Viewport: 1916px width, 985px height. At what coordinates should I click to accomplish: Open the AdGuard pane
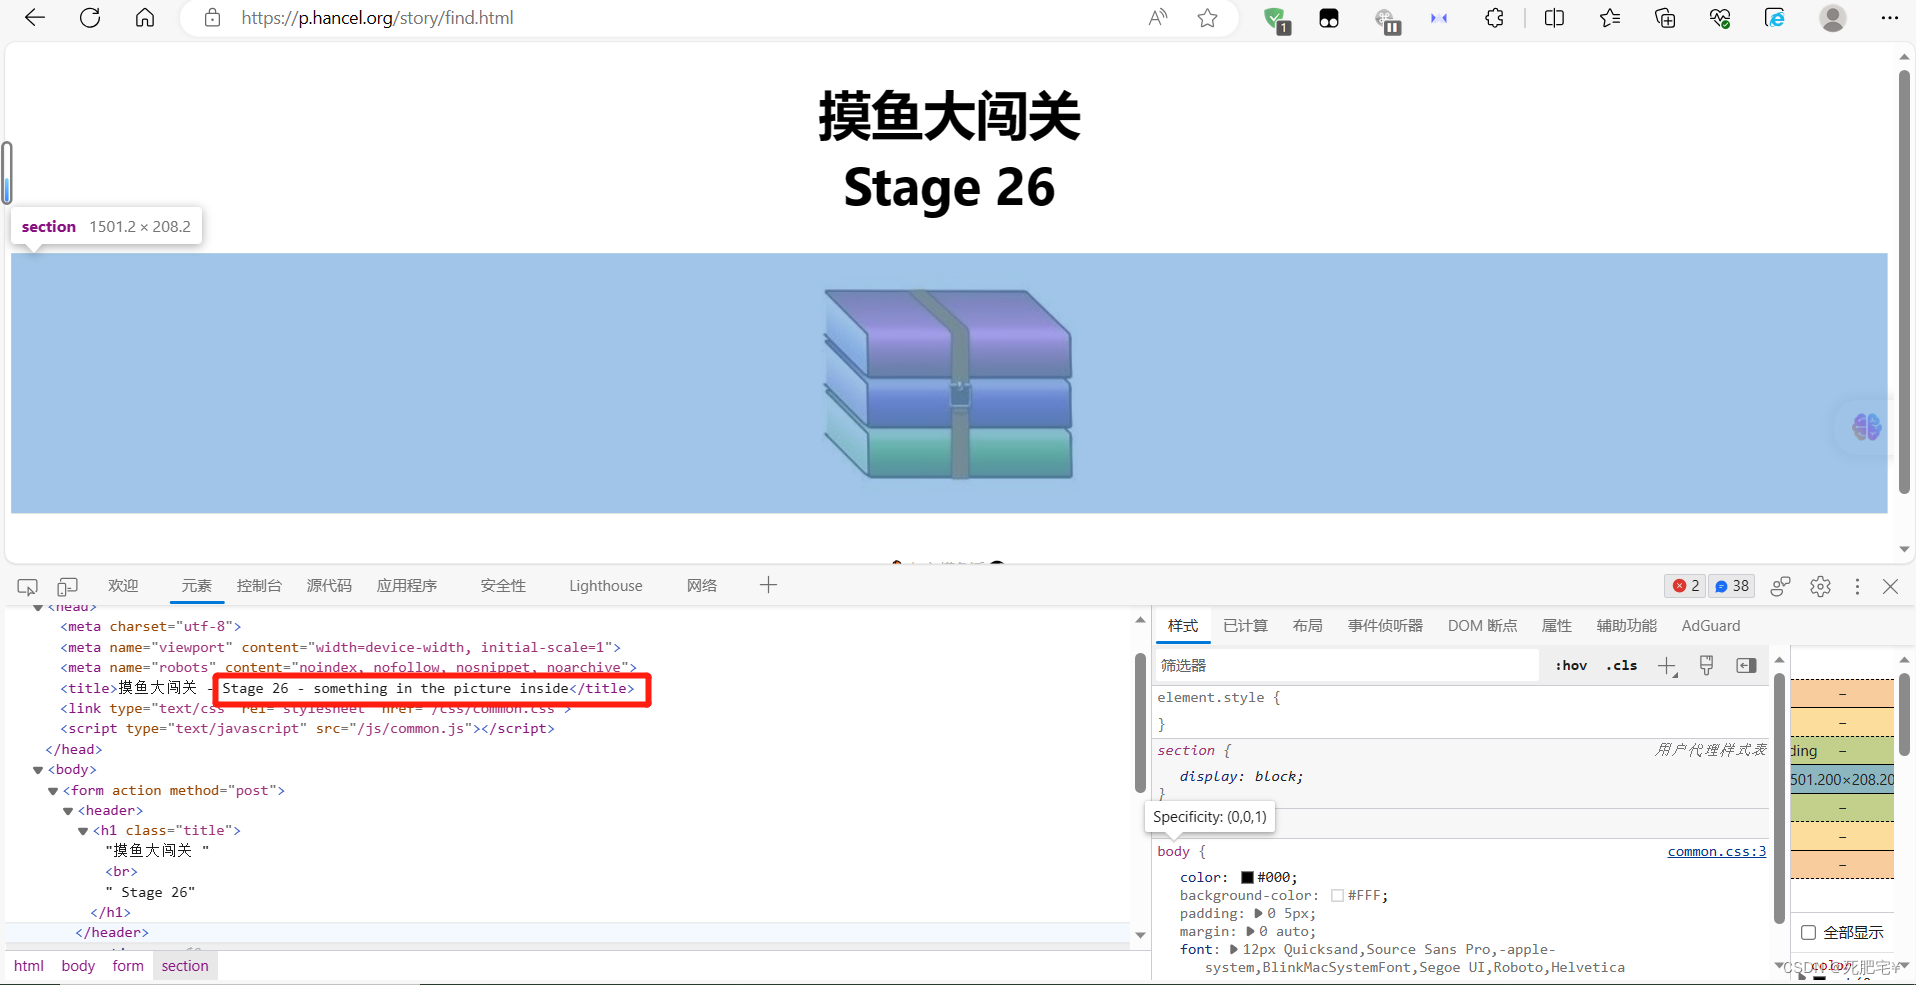tap(1710, 626)
